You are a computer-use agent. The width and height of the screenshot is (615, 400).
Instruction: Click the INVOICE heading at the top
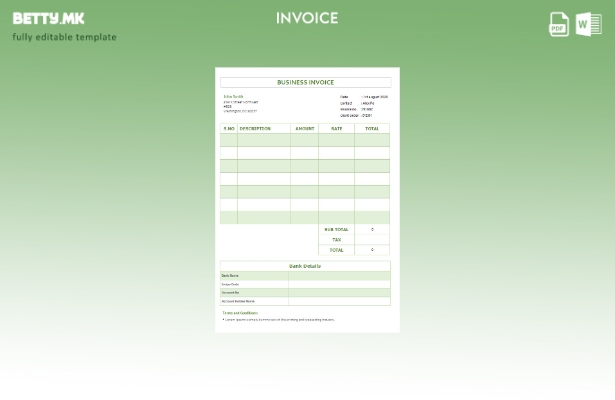tap(307, 18)
